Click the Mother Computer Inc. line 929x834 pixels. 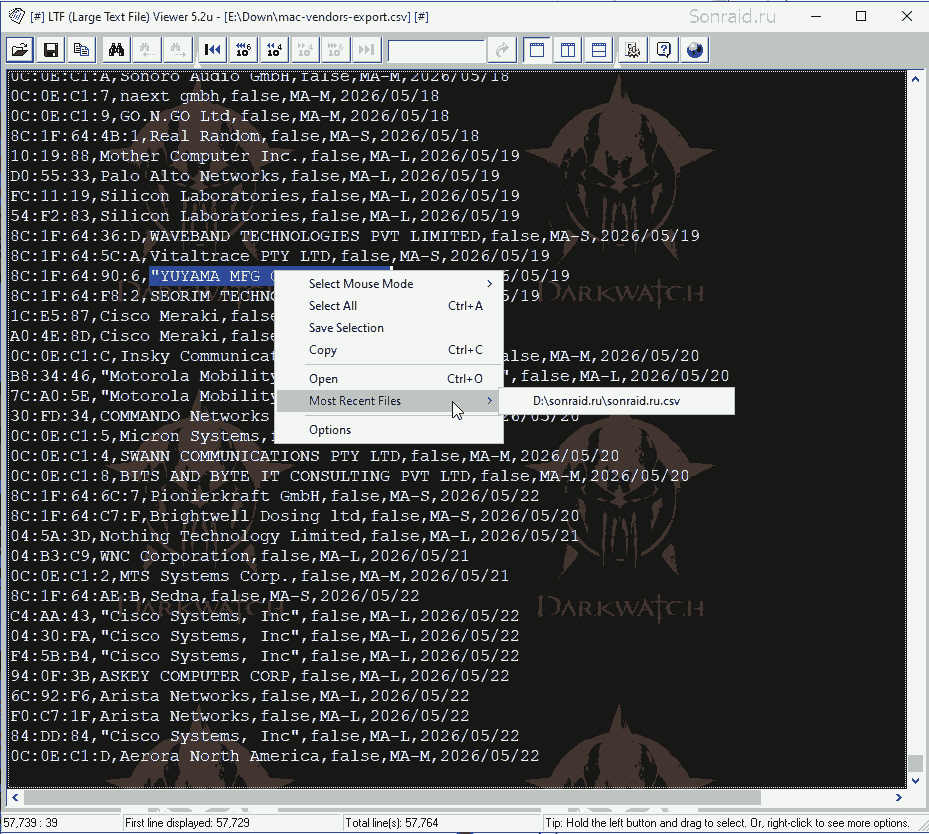tap(265, 156)
